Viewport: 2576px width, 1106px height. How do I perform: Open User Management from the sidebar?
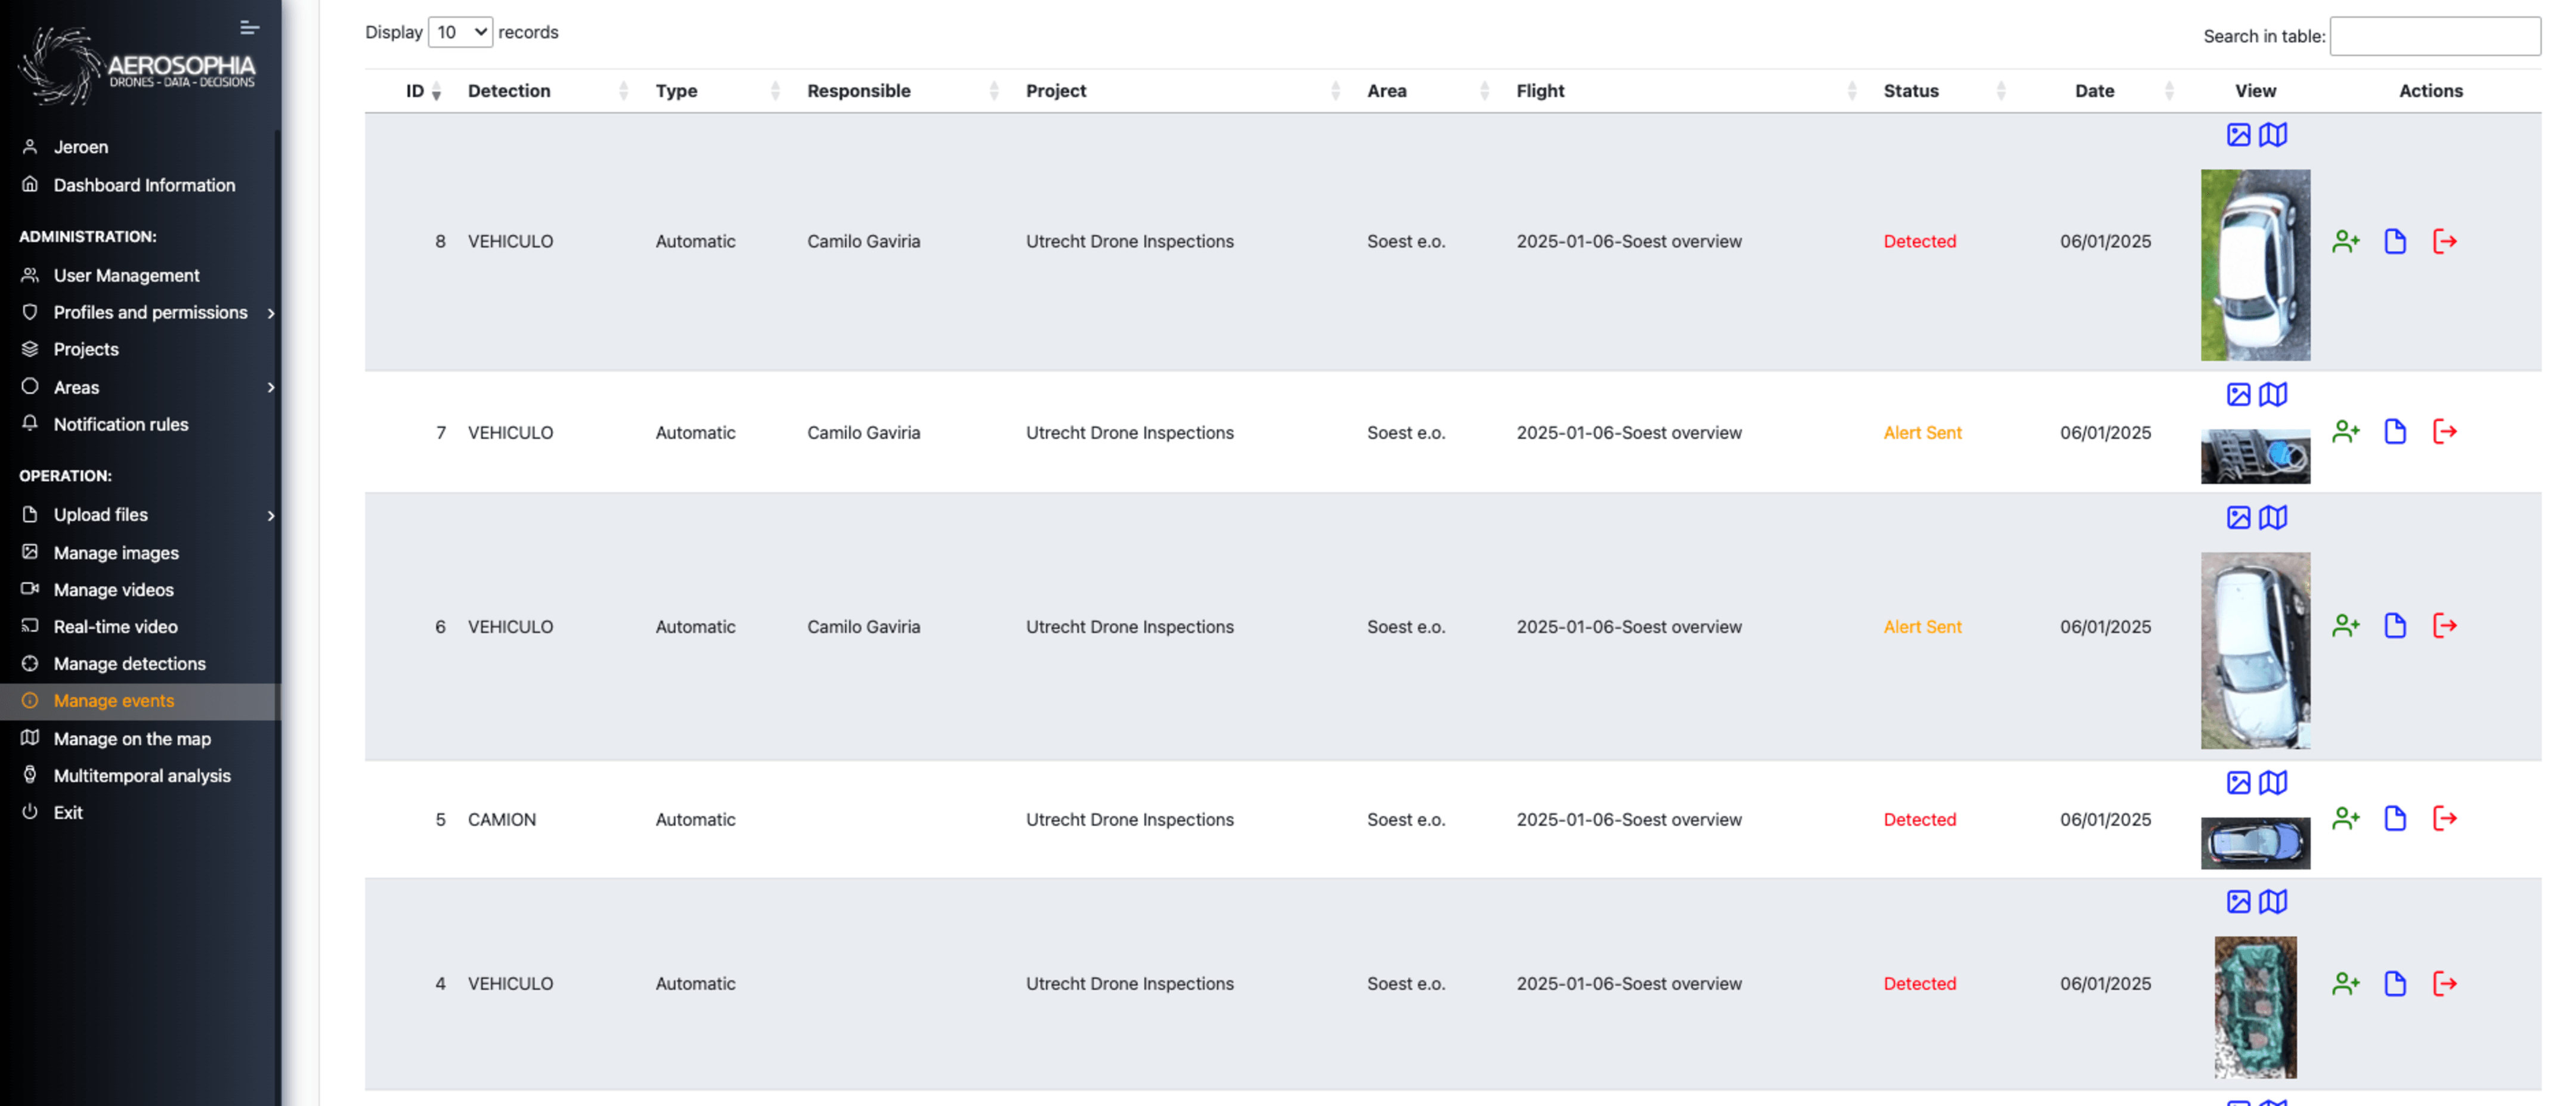[126, 275]
